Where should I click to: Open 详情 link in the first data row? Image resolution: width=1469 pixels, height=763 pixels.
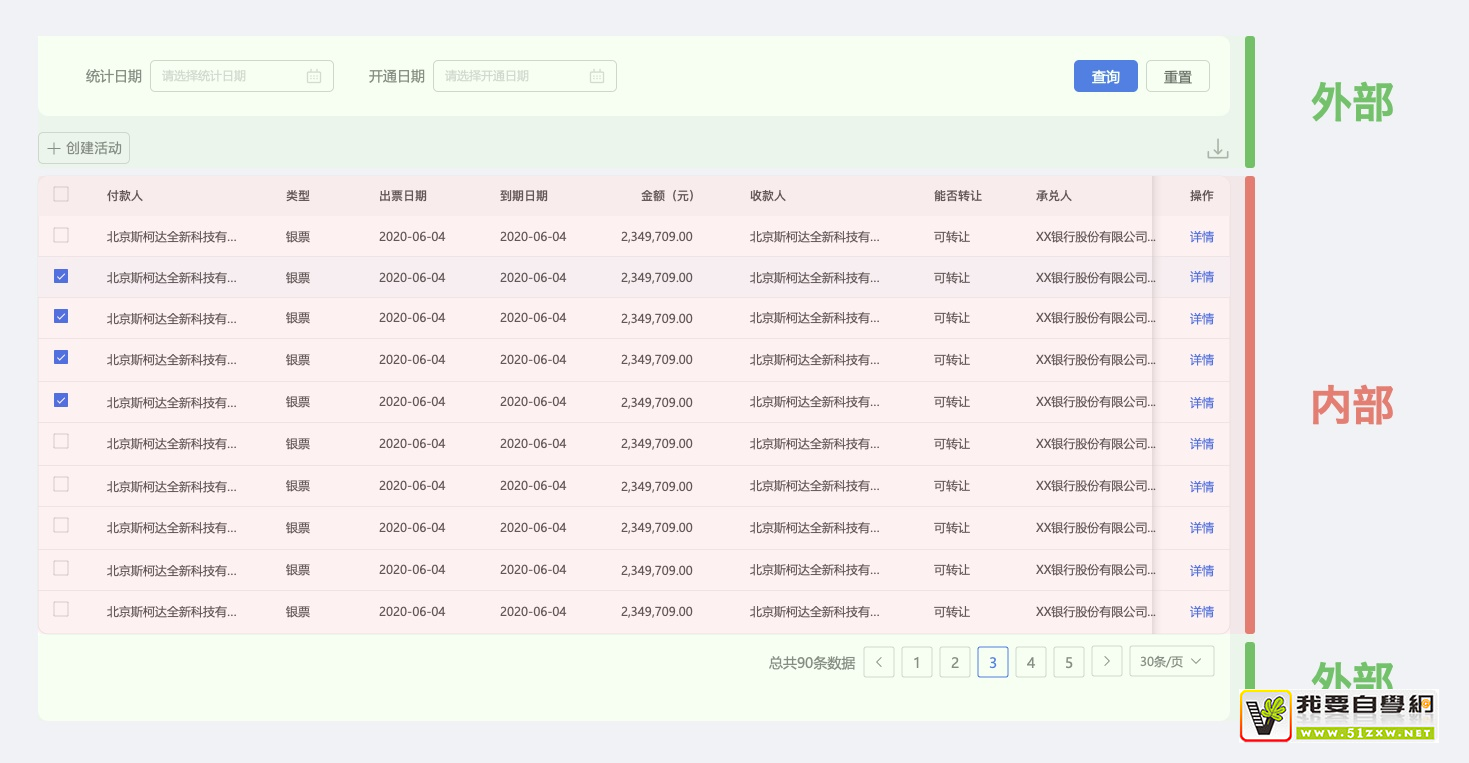(1202, 237)
